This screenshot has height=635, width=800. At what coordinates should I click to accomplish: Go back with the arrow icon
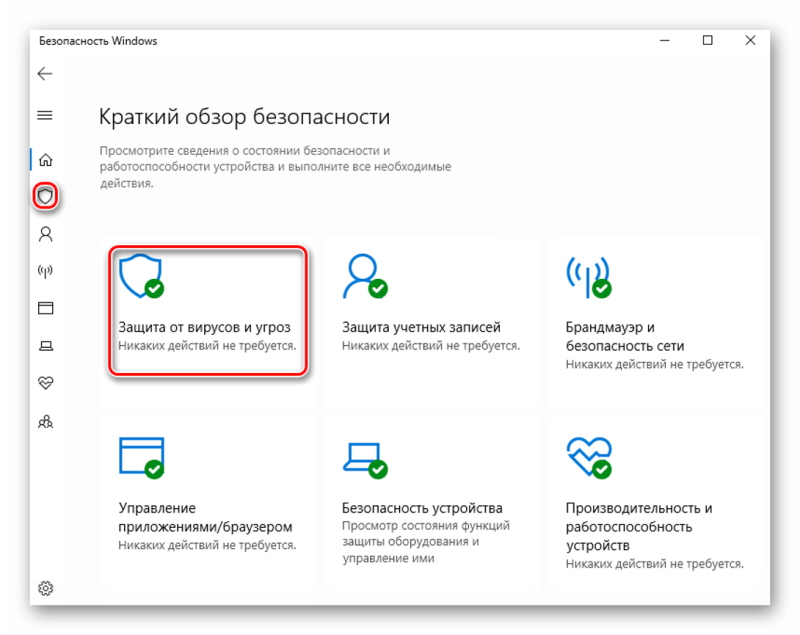click(x=45, y=74)
